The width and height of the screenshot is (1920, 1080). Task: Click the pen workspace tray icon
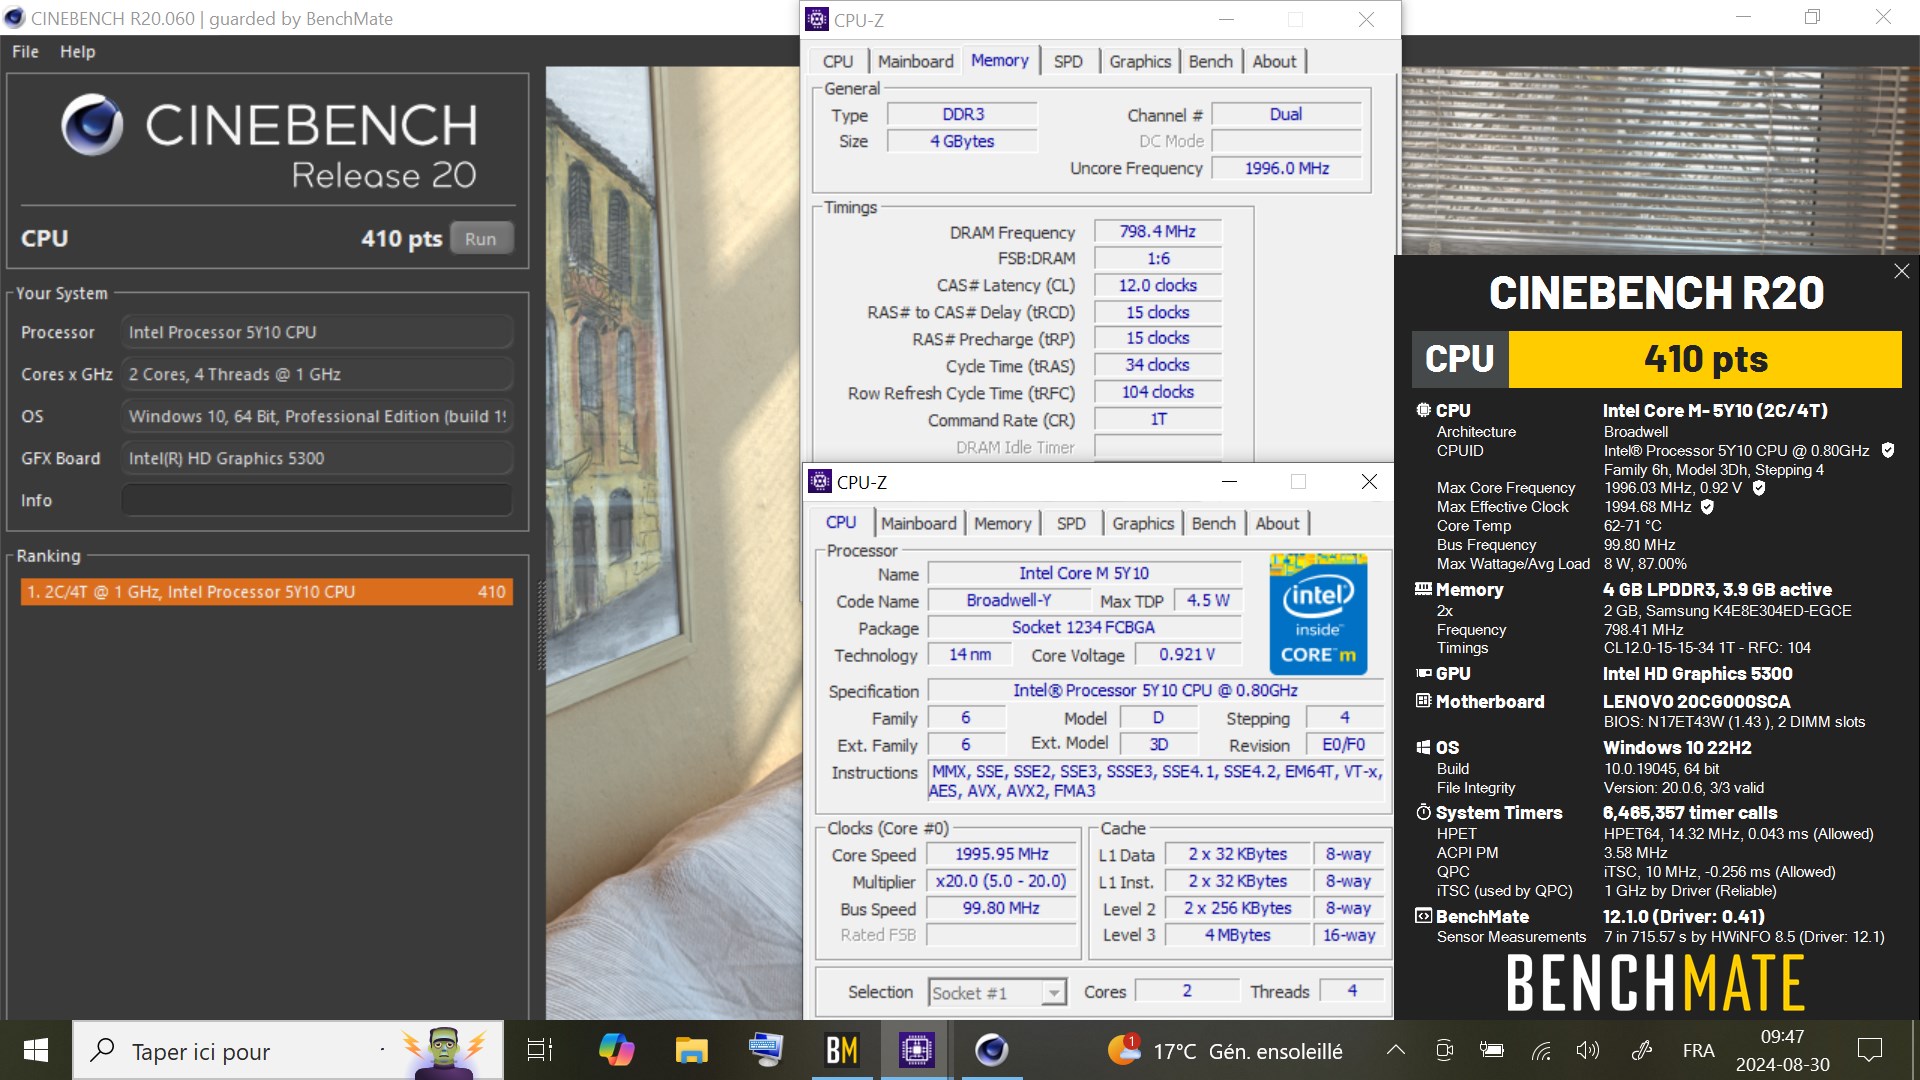click(1641, 1050)
